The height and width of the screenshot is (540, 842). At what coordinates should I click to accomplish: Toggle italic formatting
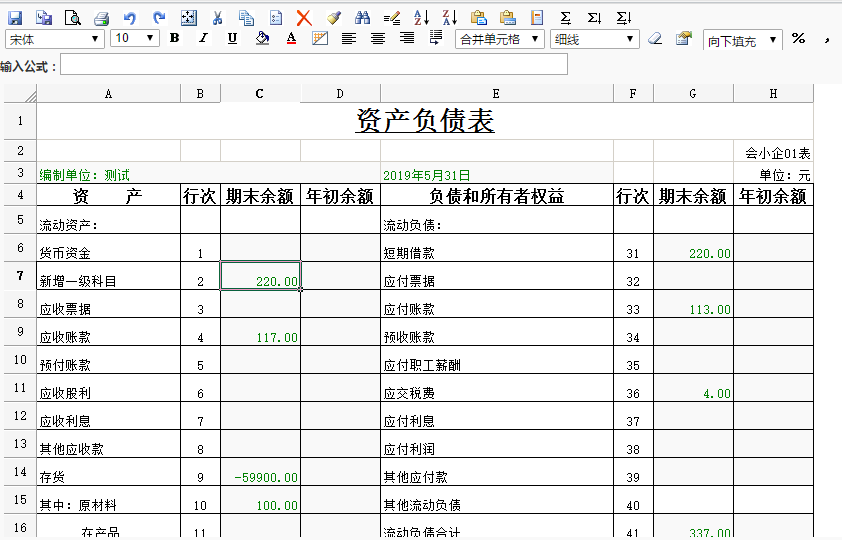(x=204, y=39)
